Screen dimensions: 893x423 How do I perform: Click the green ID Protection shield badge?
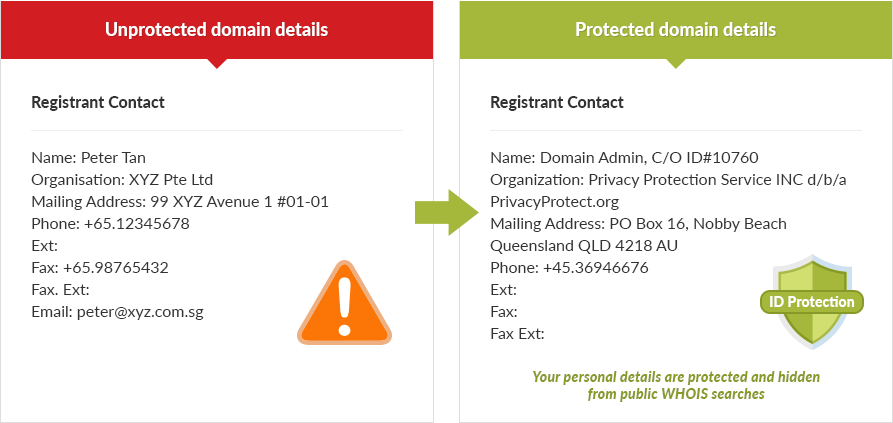(x=811, y=302)
